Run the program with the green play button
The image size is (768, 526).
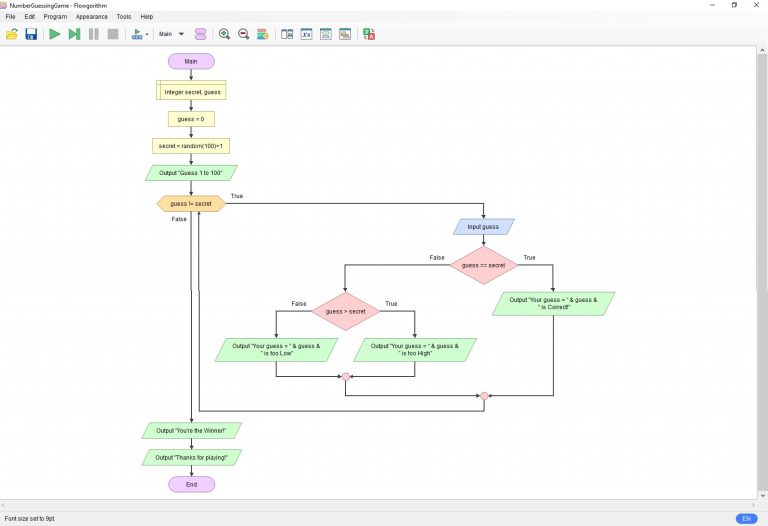[55, 34]
